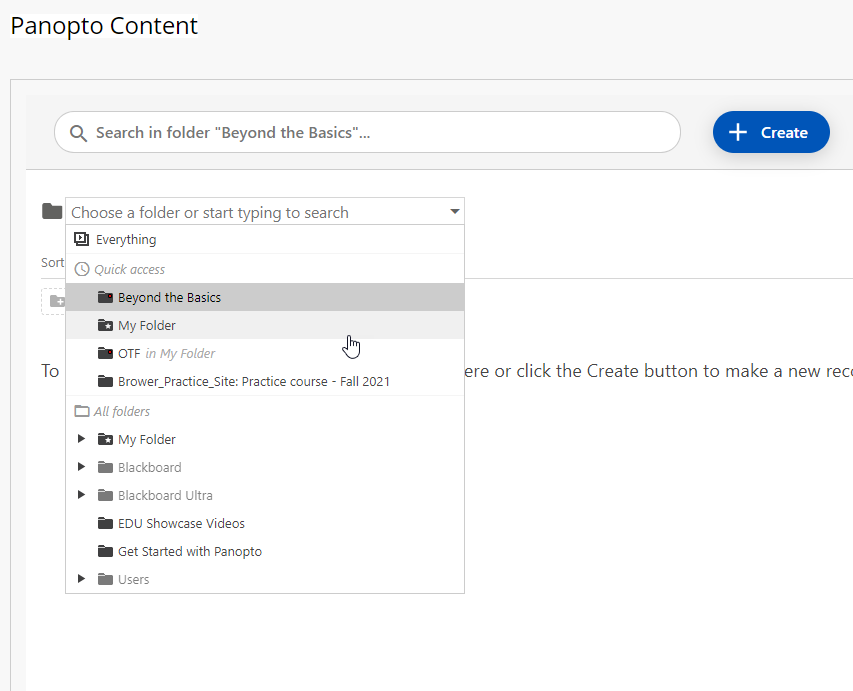This screenshot has height=691, width=853.
Task: Click the add new folder icon
Action: click(x=57, y=301)
